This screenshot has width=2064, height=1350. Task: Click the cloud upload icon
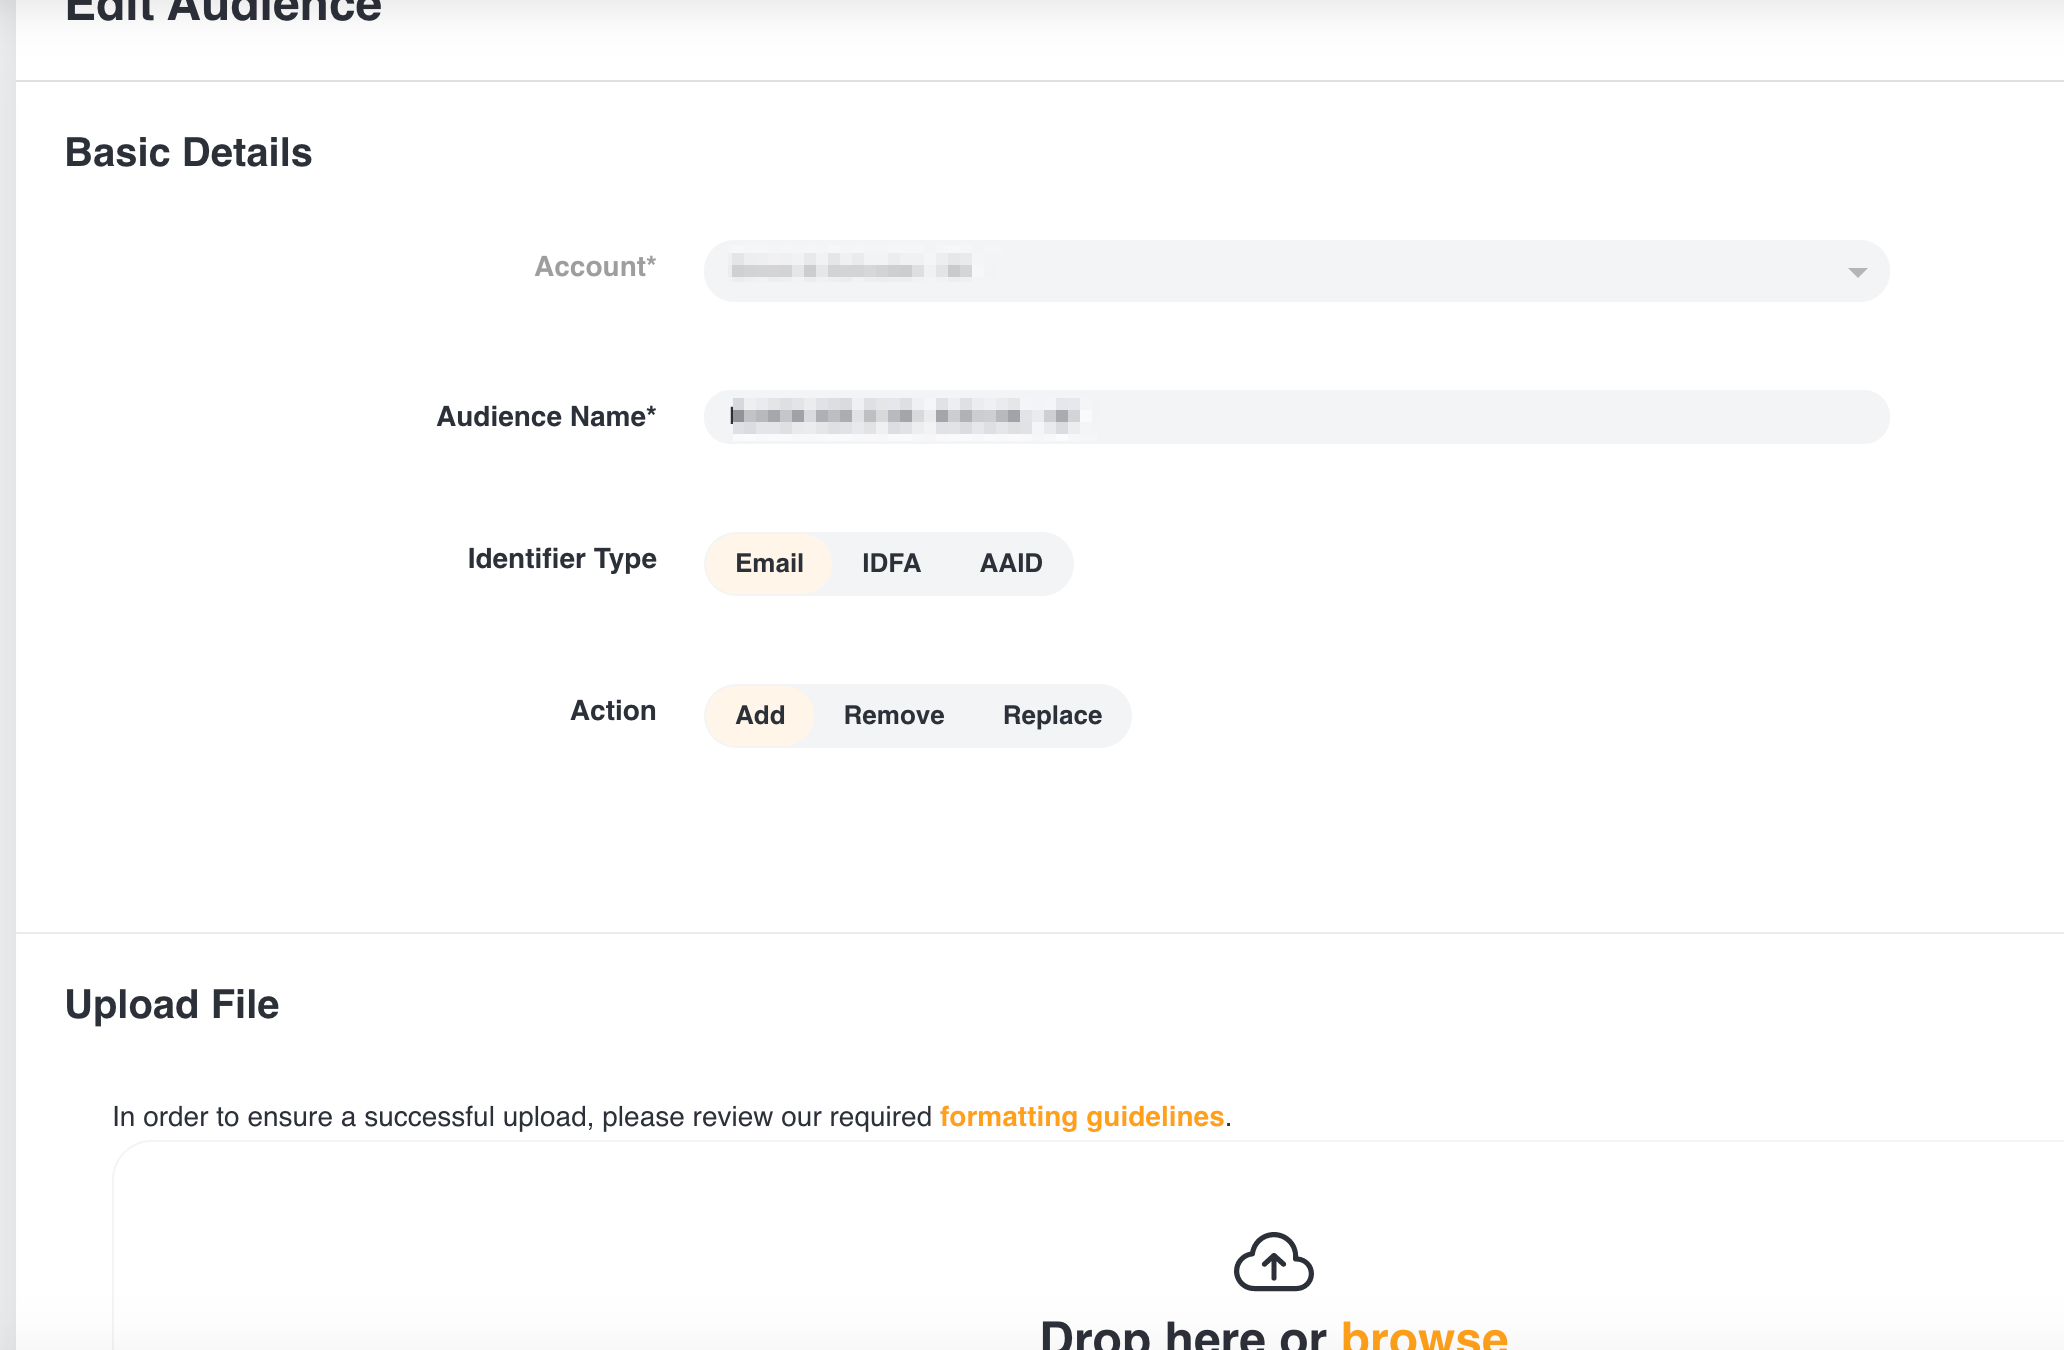click(1273, 1262)
